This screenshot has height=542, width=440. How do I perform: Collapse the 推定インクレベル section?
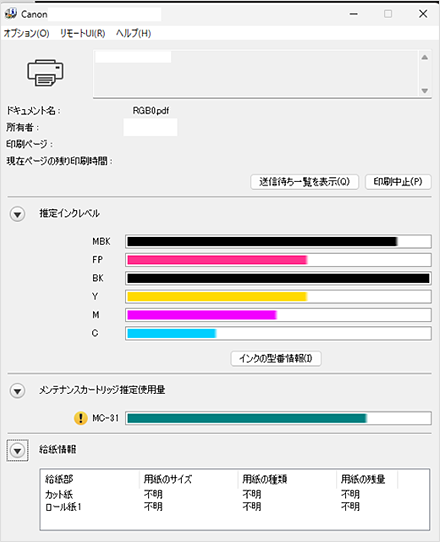(17, 214)
